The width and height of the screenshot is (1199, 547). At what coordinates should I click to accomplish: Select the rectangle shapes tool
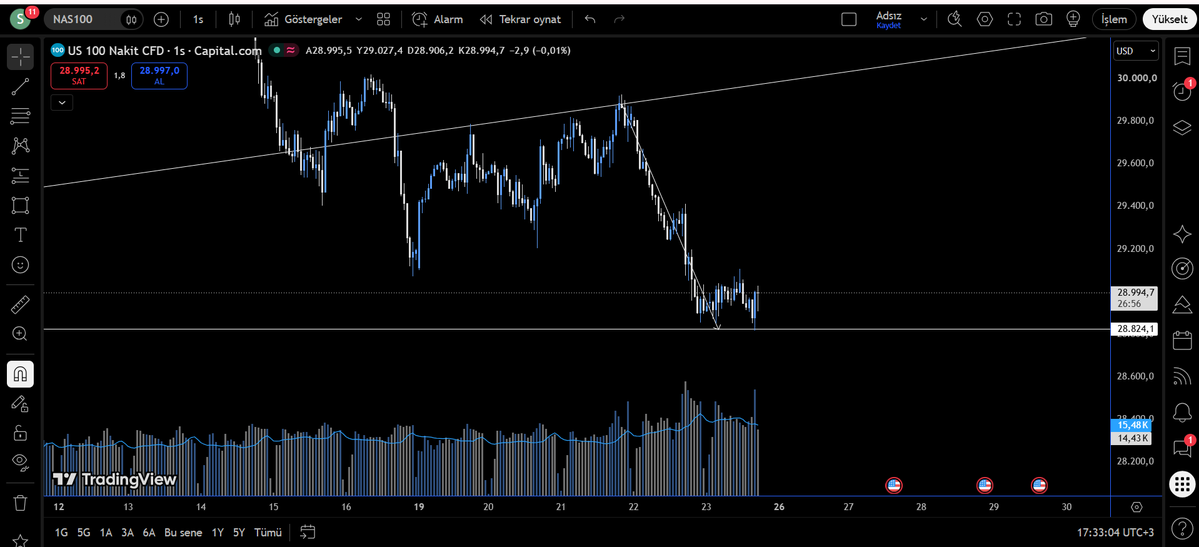click(21, 205)
